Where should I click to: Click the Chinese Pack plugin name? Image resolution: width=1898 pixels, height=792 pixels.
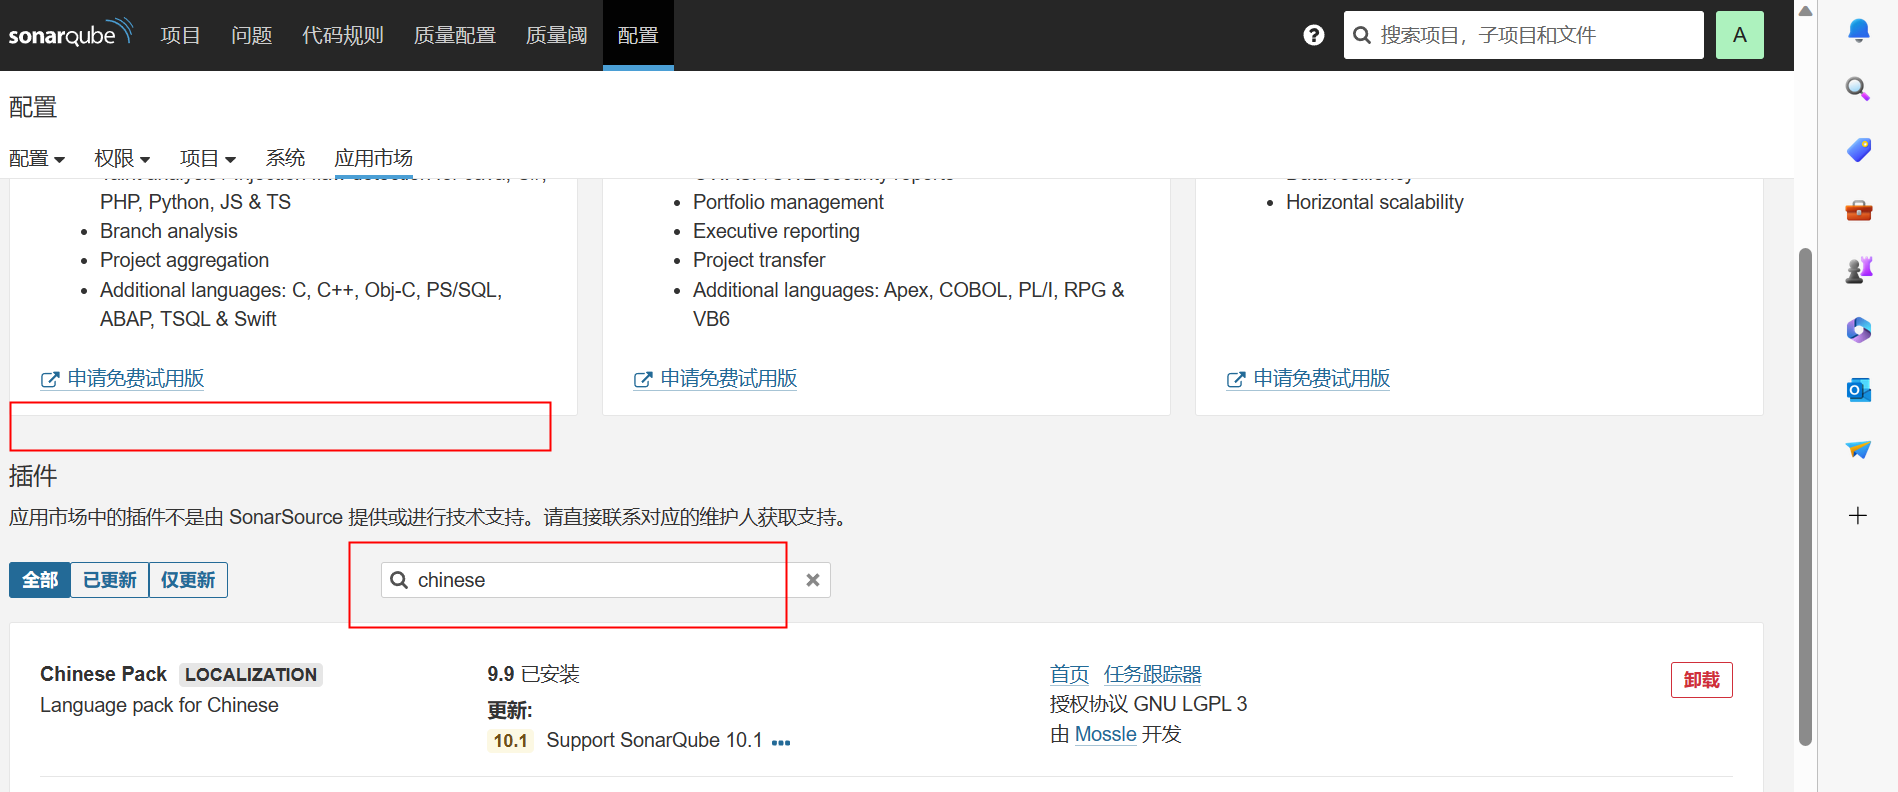[x=103, y=674]
